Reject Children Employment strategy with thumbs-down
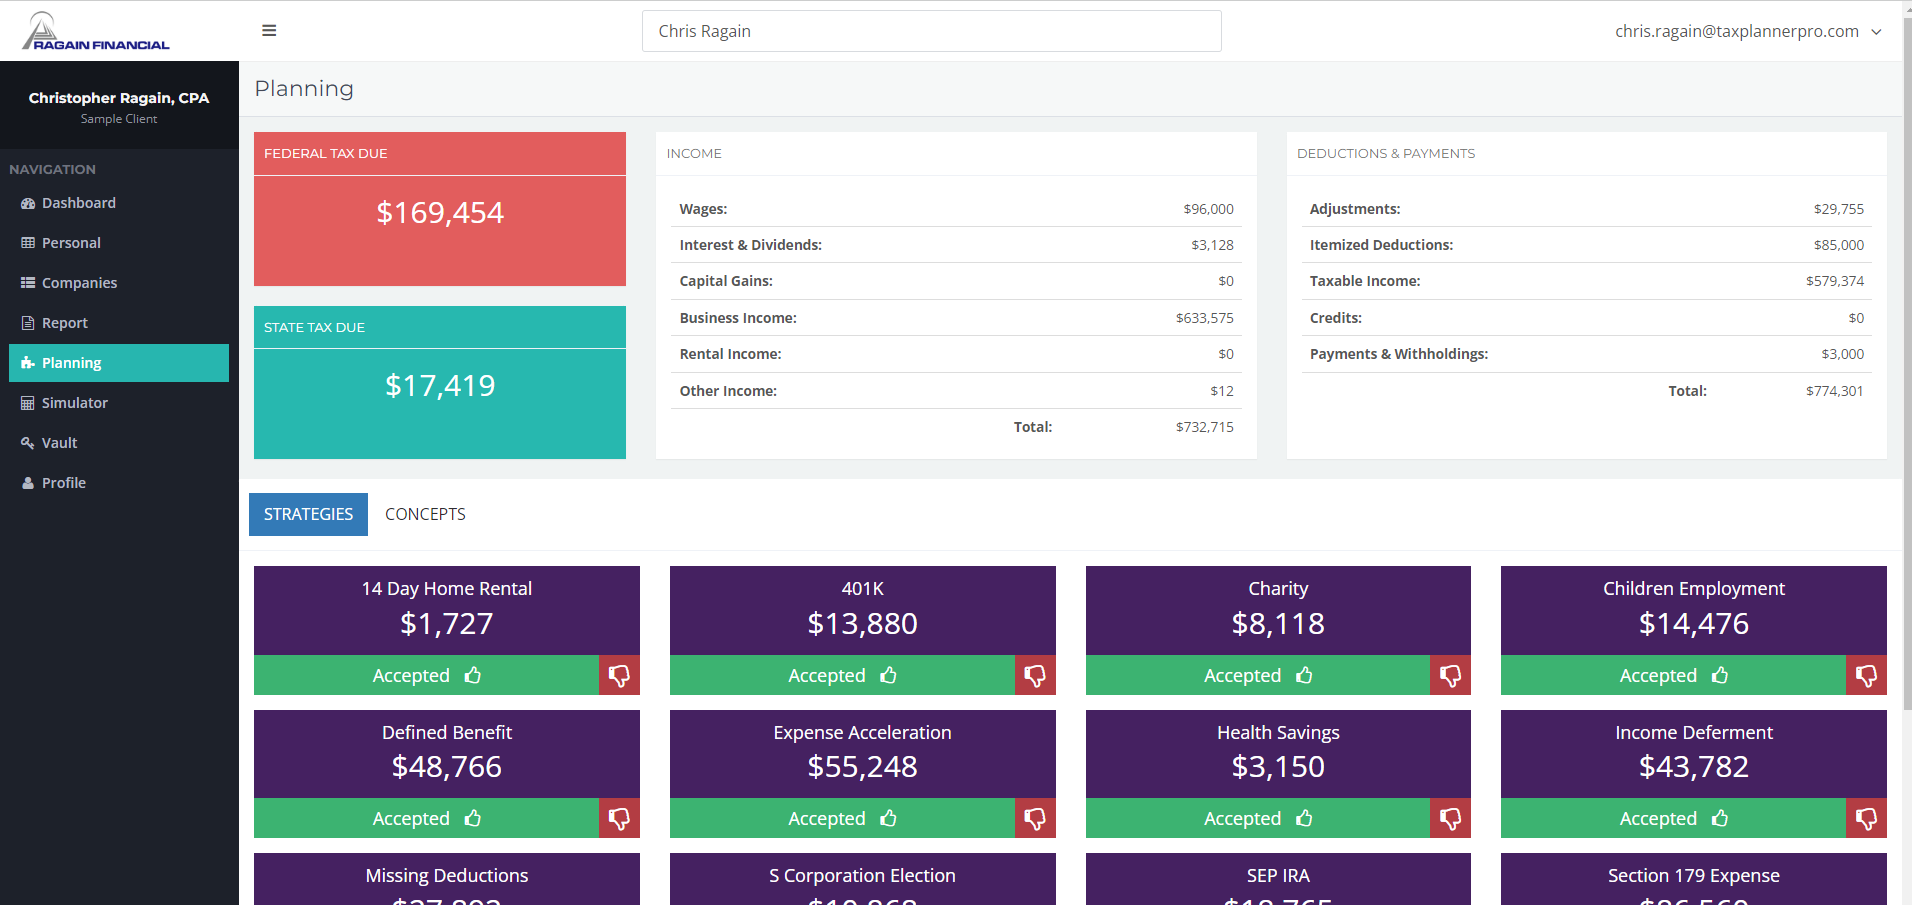The height and width of the screenshot is (905, 1912). point(1866,676)
